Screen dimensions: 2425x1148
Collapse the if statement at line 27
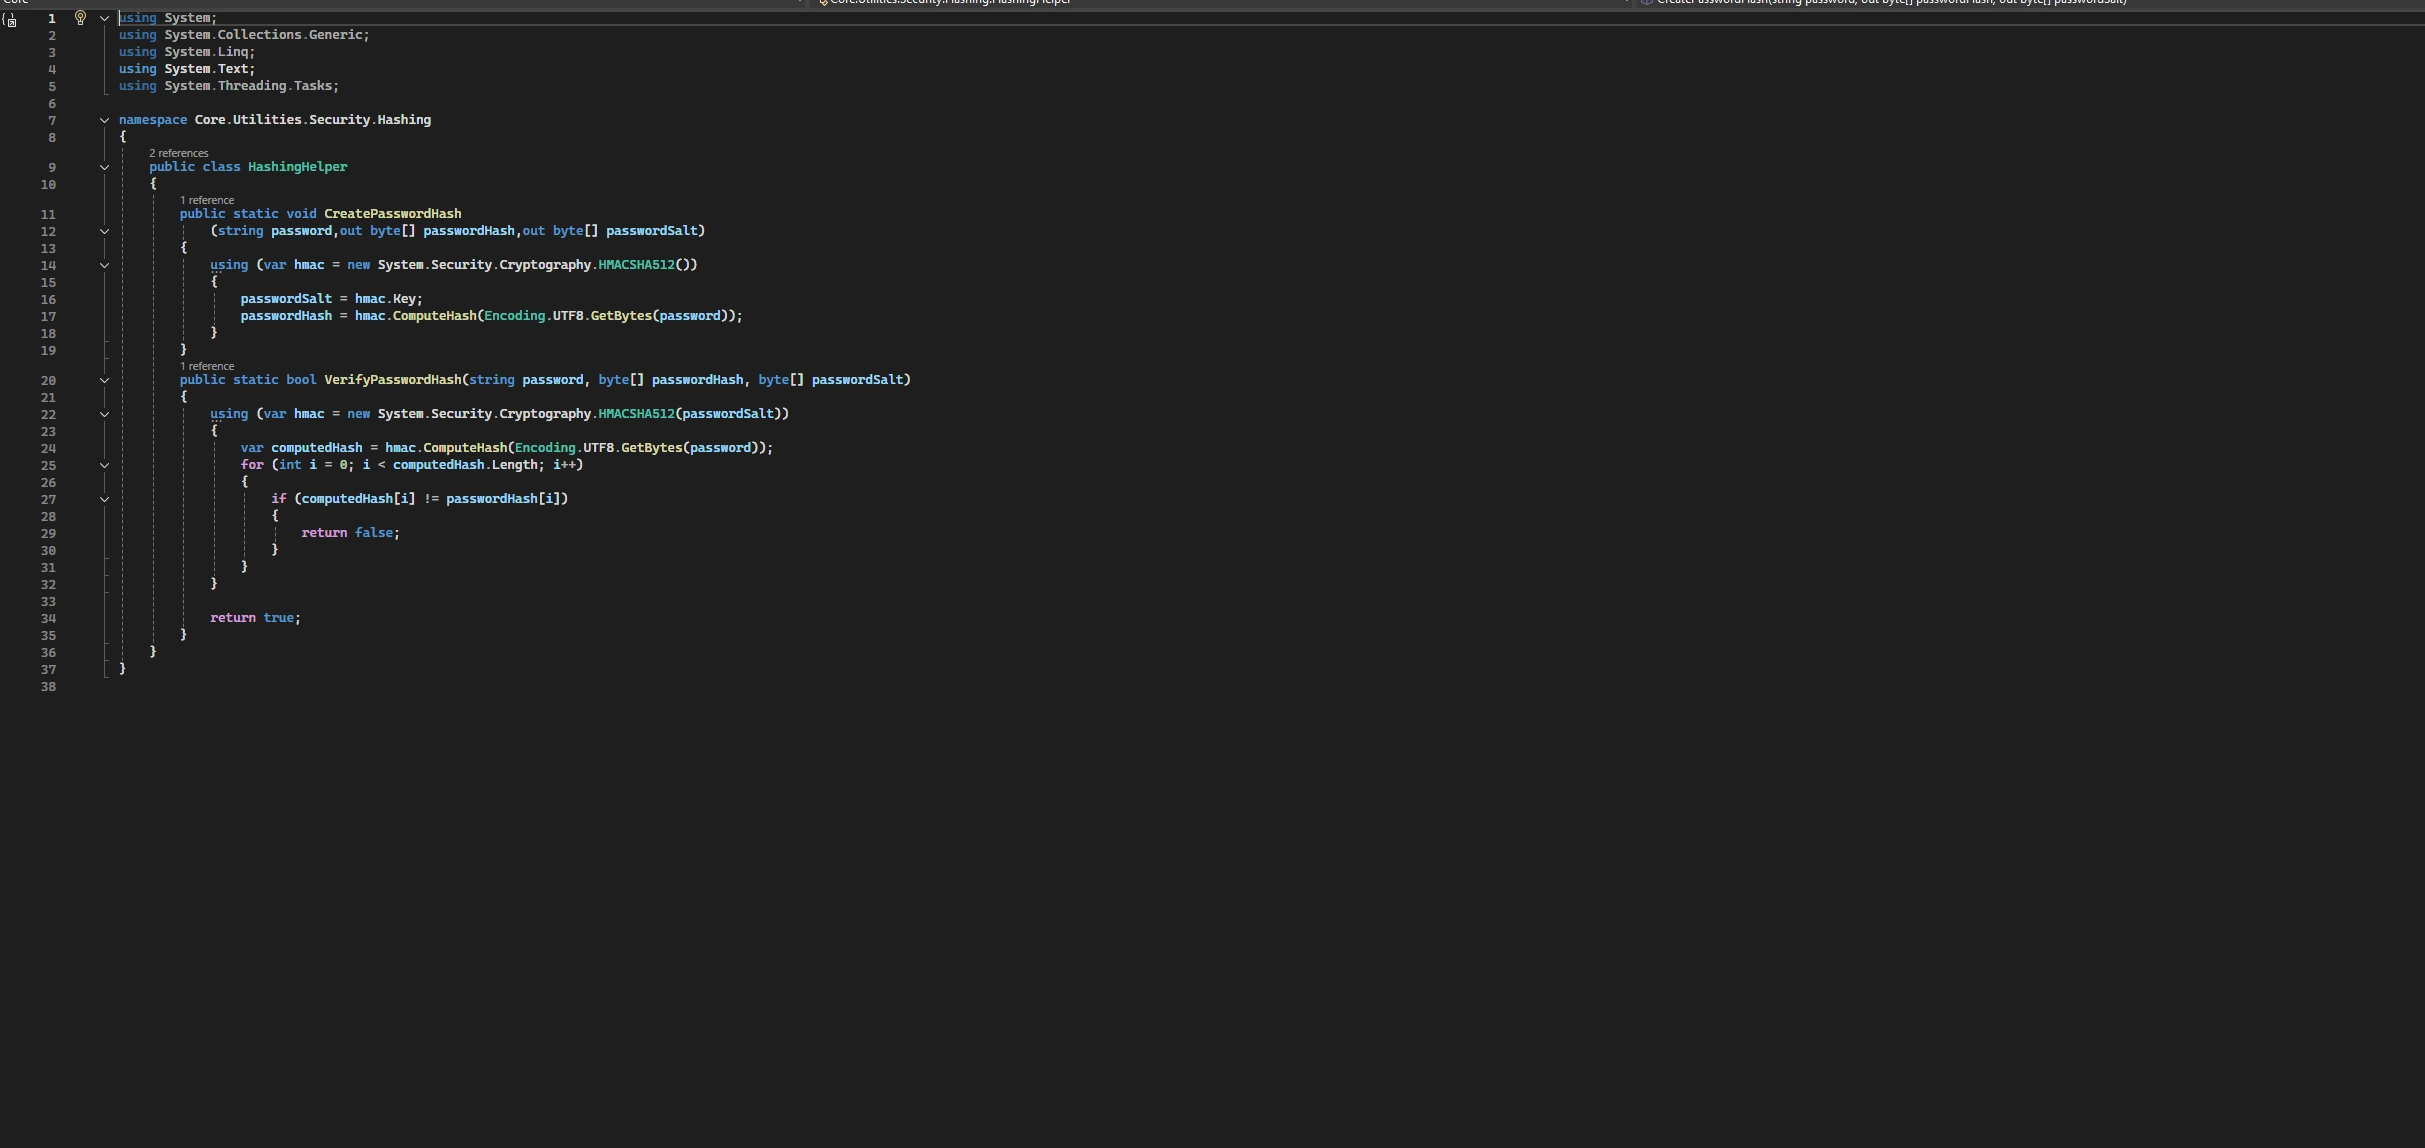point(104,499)
